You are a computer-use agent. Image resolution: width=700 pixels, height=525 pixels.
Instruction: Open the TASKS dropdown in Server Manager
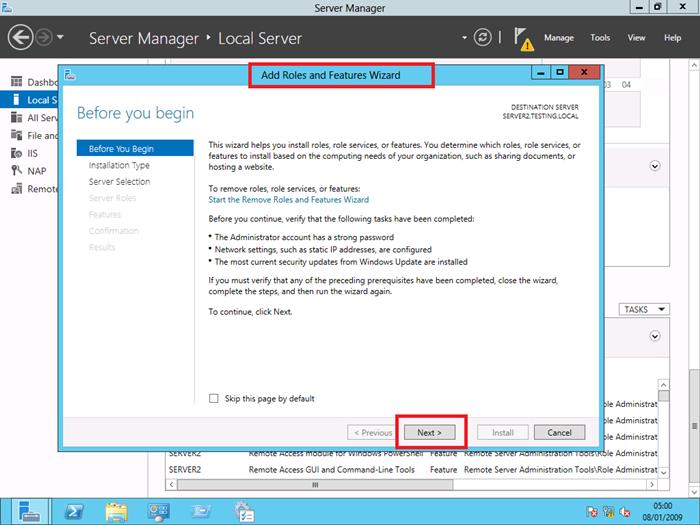coord(644,309)
